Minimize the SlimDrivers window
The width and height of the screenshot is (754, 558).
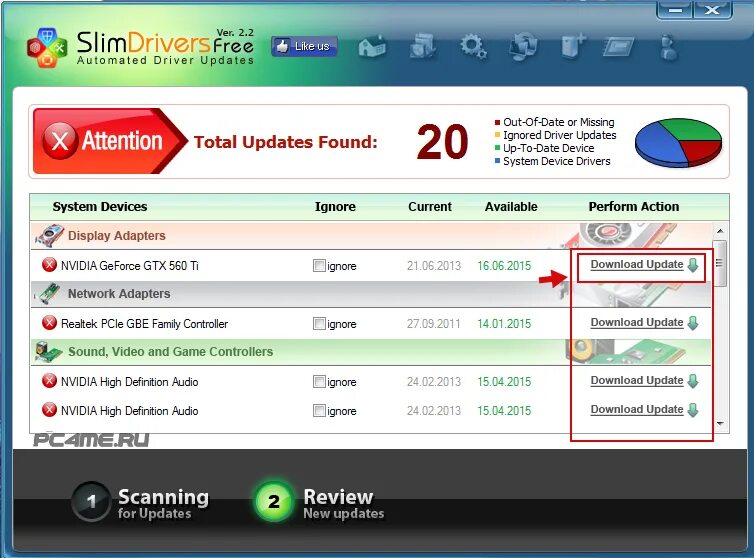[675, 10]
